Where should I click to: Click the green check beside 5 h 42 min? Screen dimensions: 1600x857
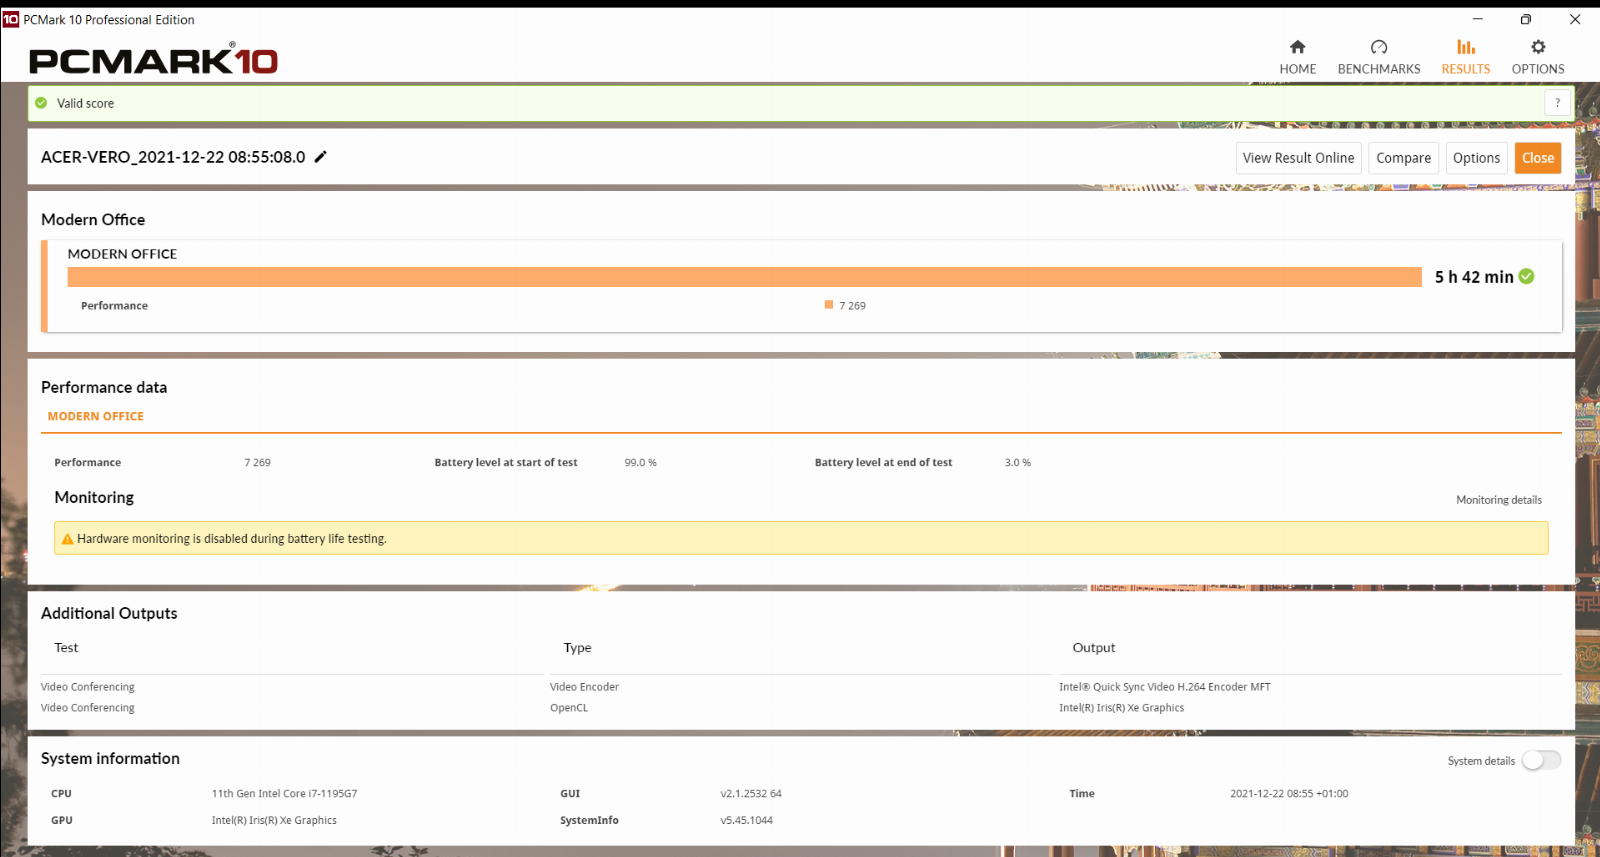click(1526, 277)
